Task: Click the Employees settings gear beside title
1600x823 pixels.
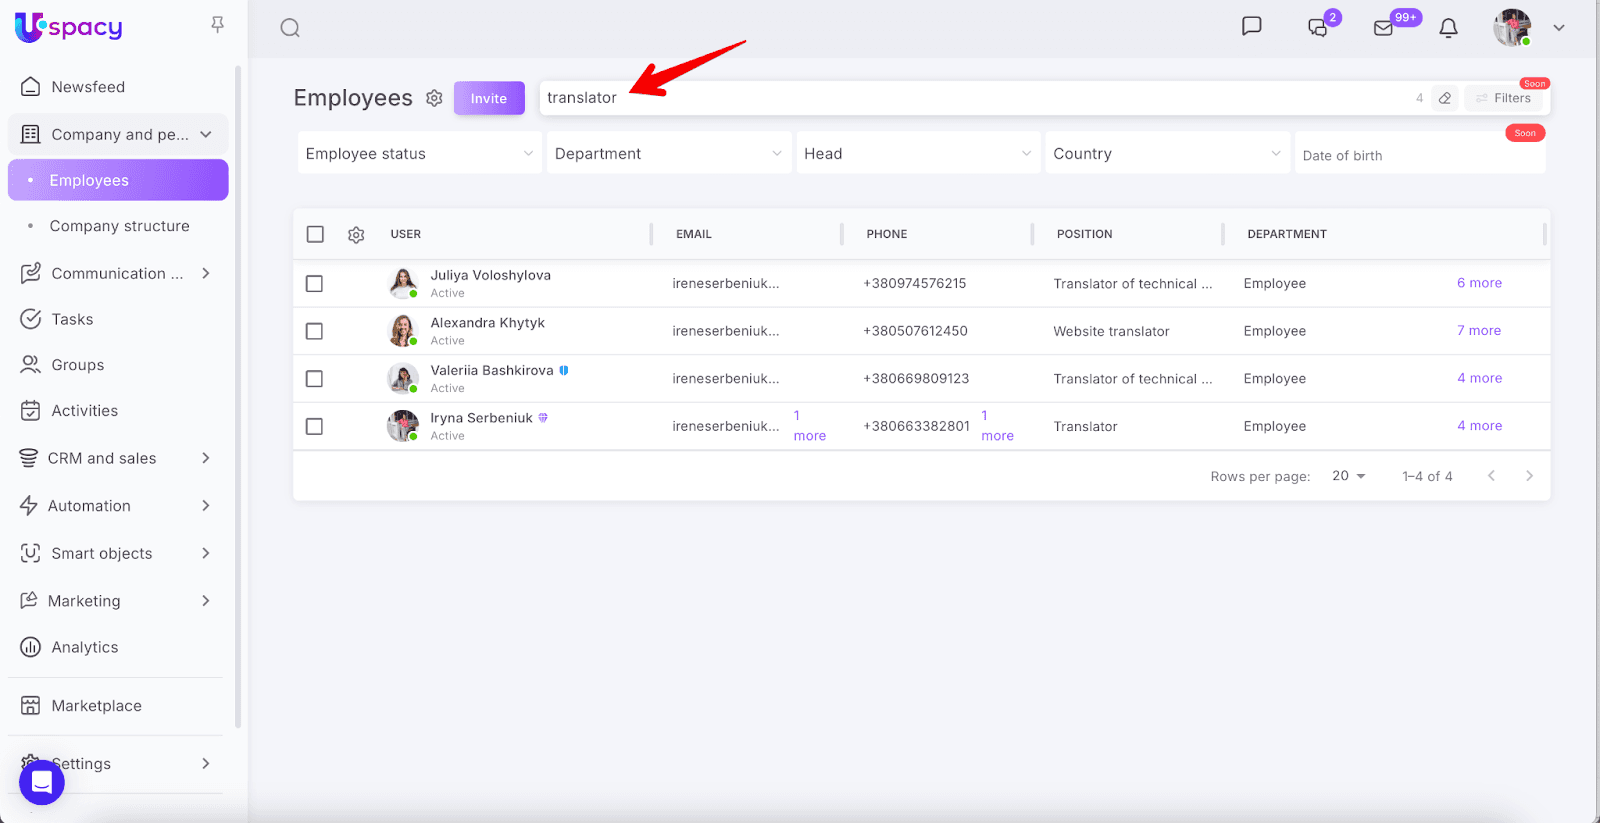Action: coord(434,98)
